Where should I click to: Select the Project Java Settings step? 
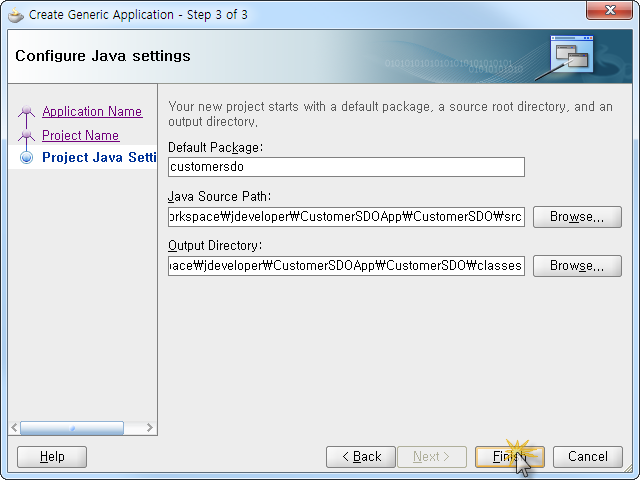[x=99, y=158]
